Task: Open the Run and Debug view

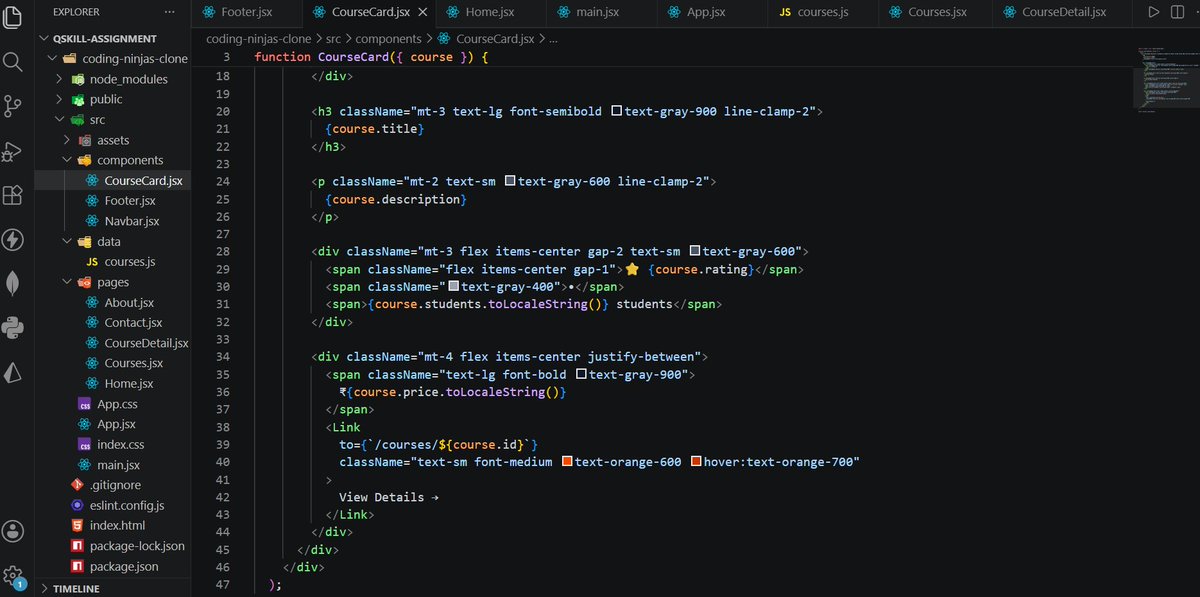Action: [13, 151]
